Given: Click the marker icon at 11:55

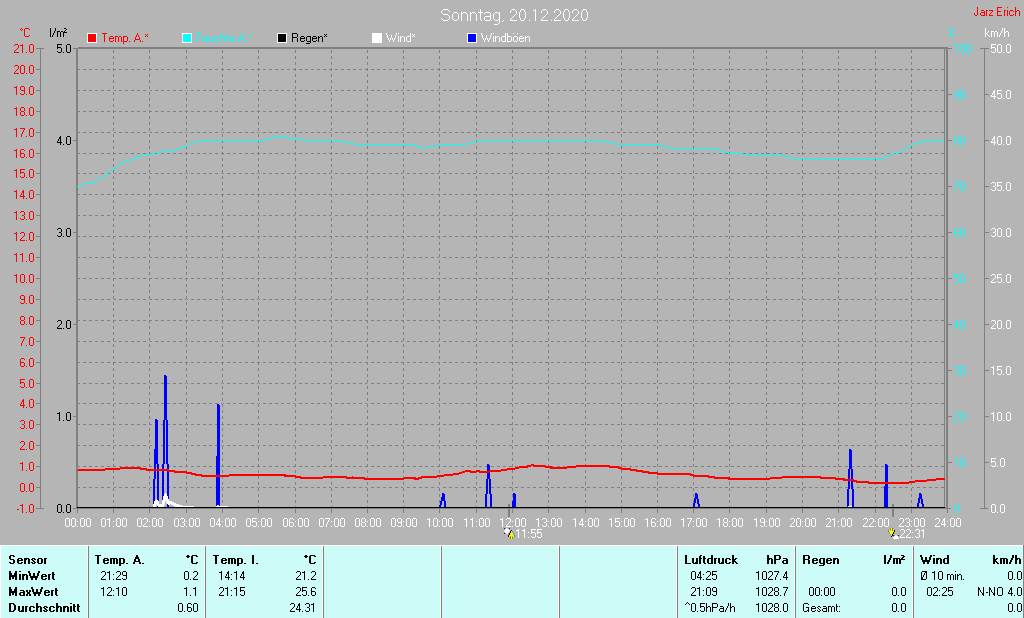Looking at the screenshot, I should 509,534.
